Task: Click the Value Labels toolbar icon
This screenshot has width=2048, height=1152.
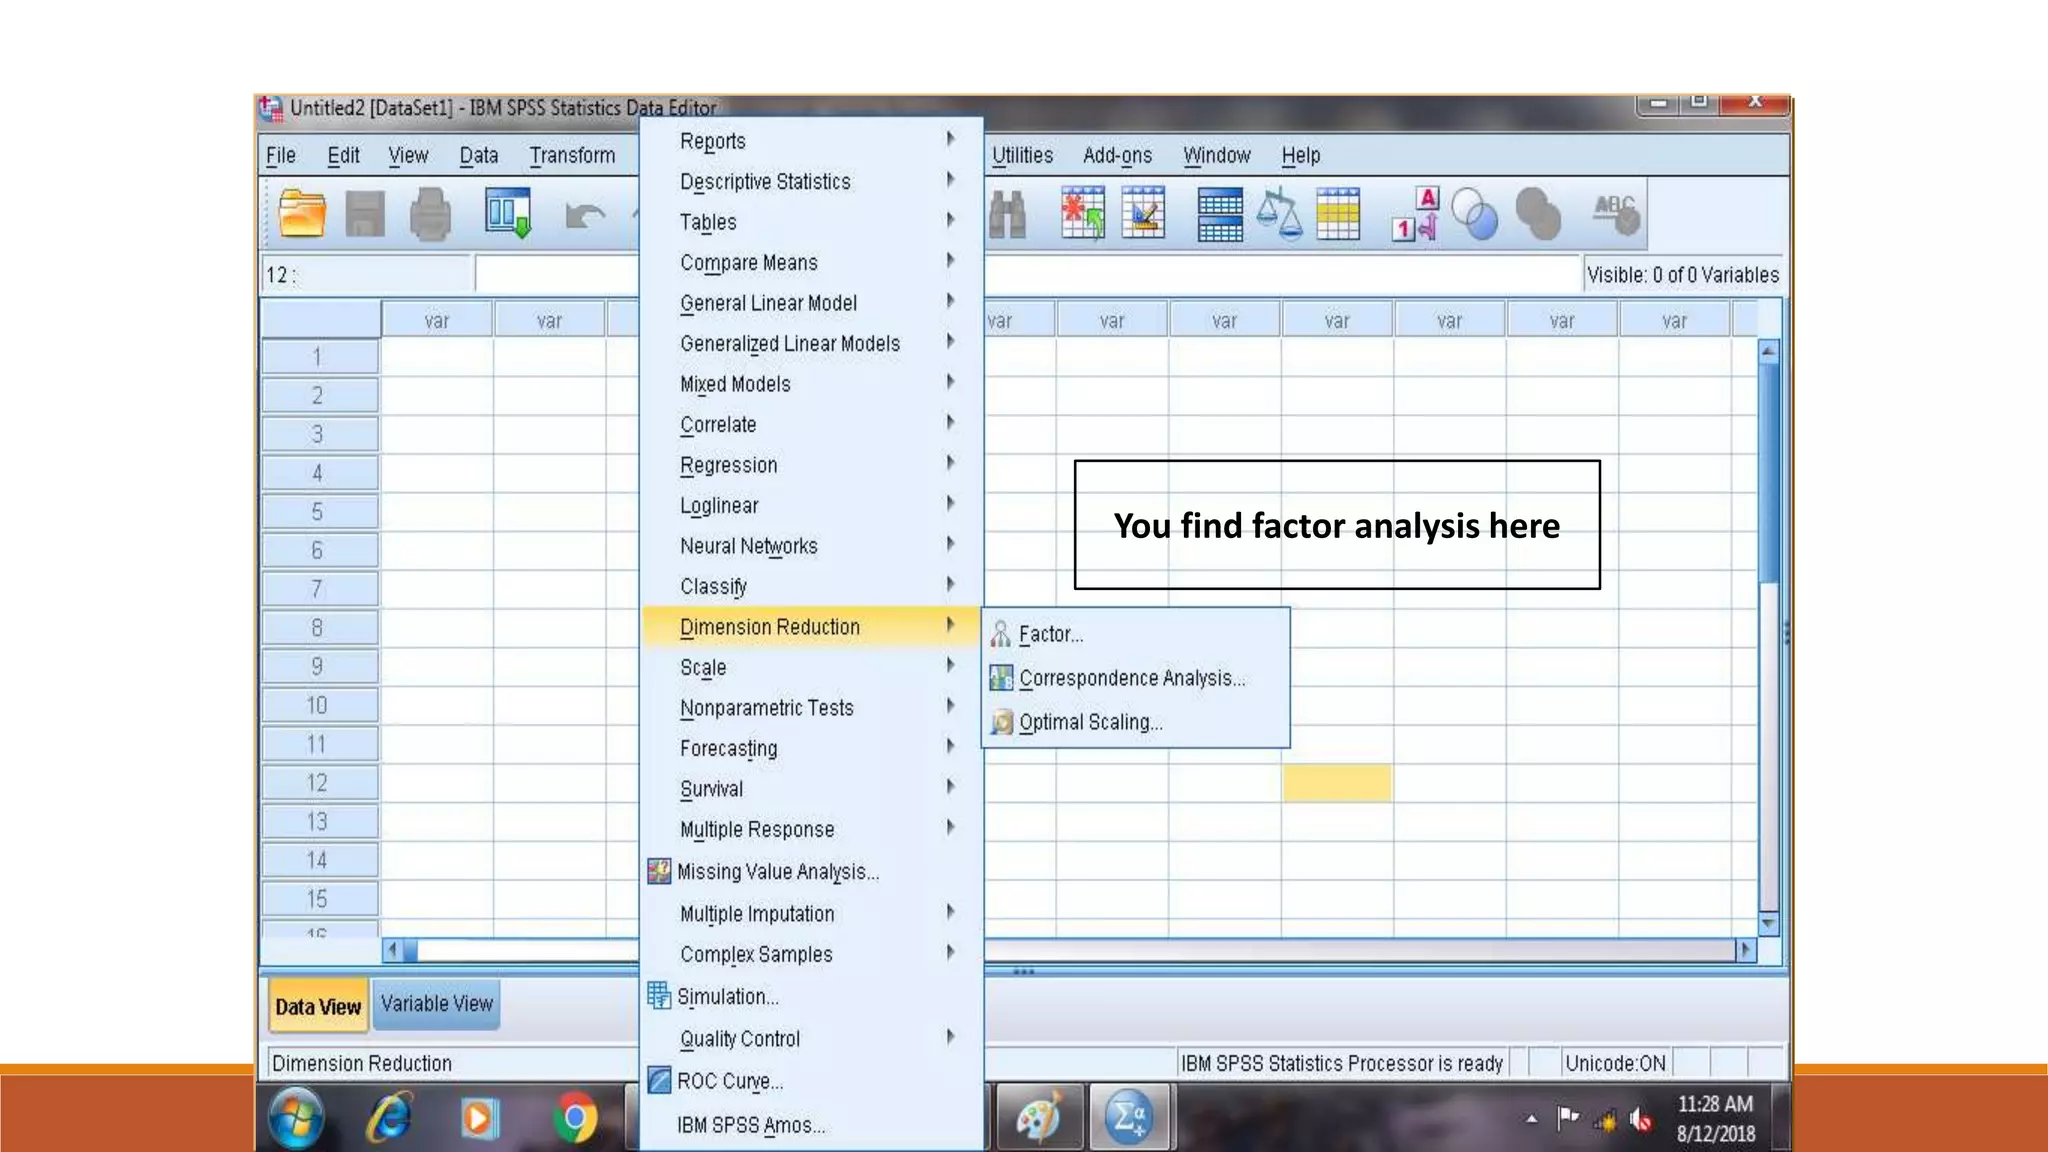Action: point(1416,214)
